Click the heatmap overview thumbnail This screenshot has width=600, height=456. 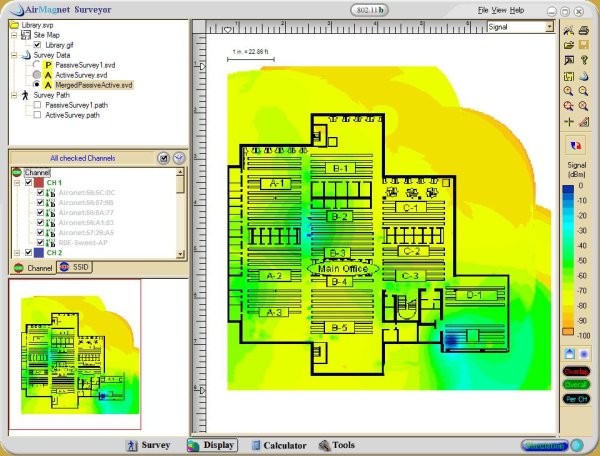[75, 354]
